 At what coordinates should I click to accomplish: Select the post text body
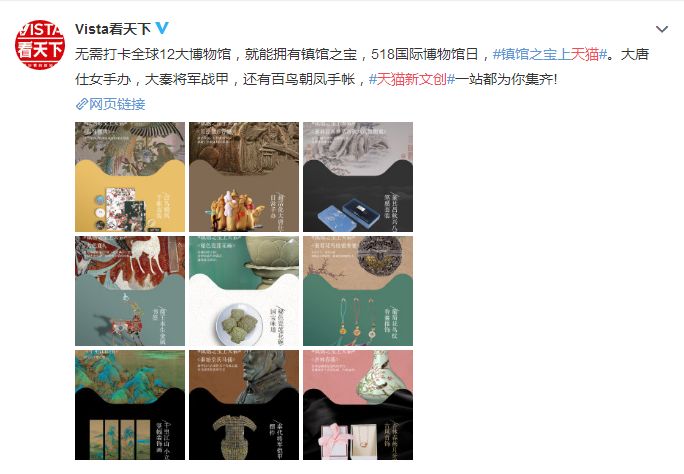(362, 67)
